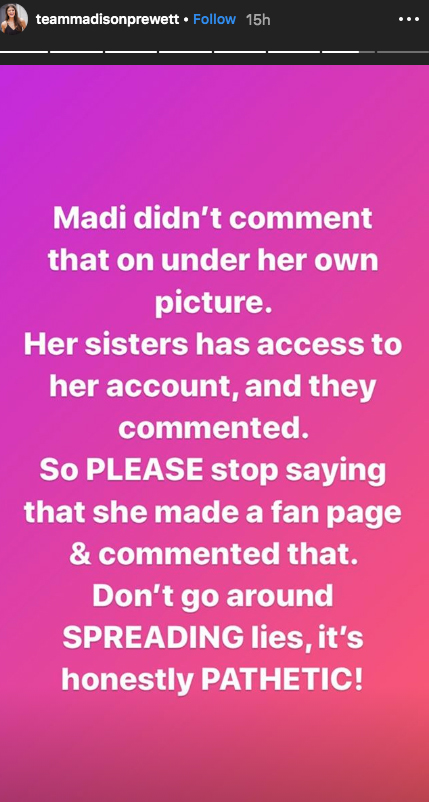Click the teammadisonprewett username

point(107,19)
